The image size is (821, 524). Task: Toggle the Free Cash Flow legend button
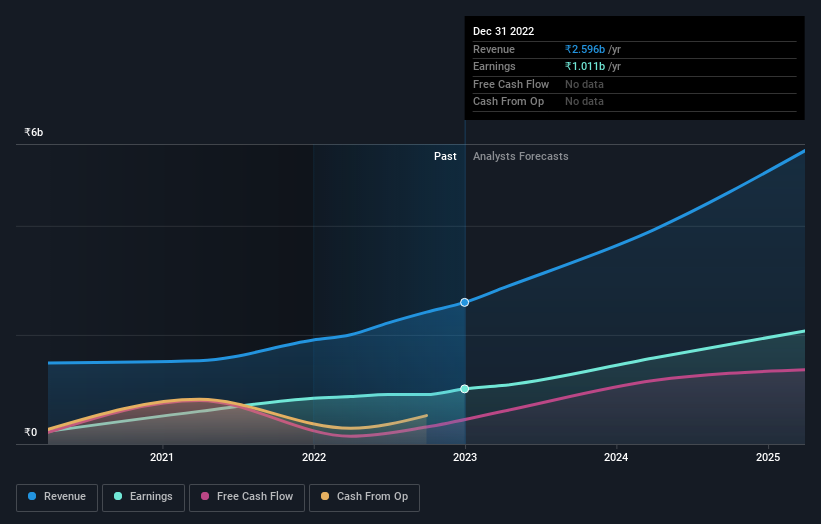tap(247, 497)
